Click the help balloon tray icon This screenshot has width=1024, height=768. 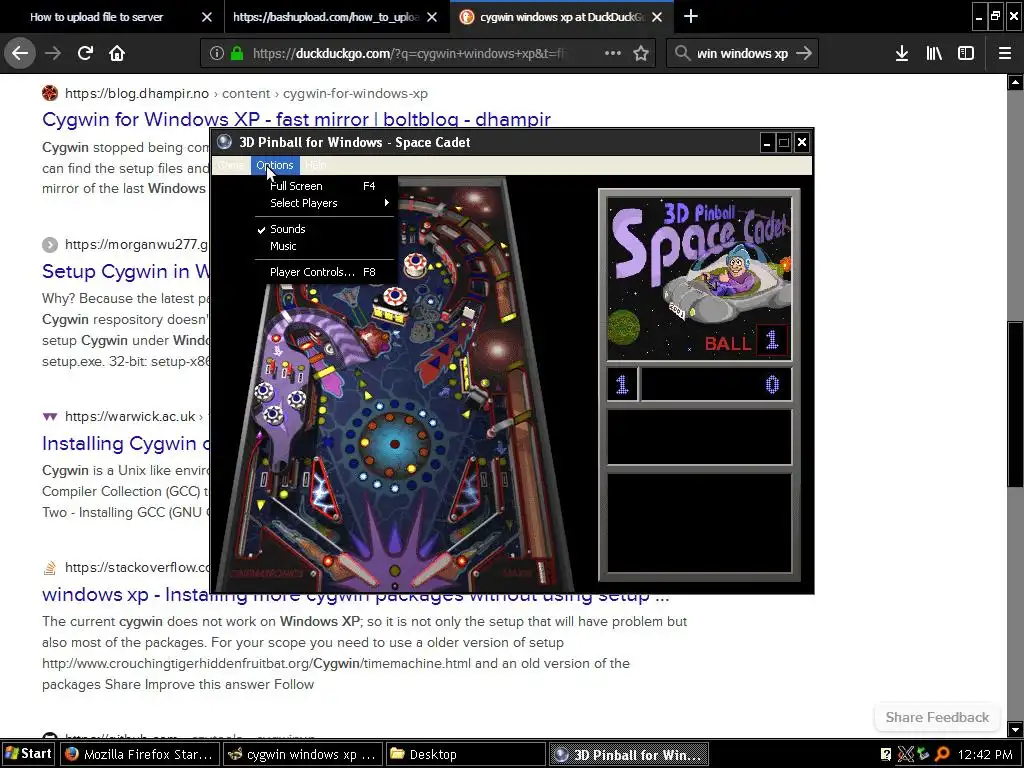[886, 754]
